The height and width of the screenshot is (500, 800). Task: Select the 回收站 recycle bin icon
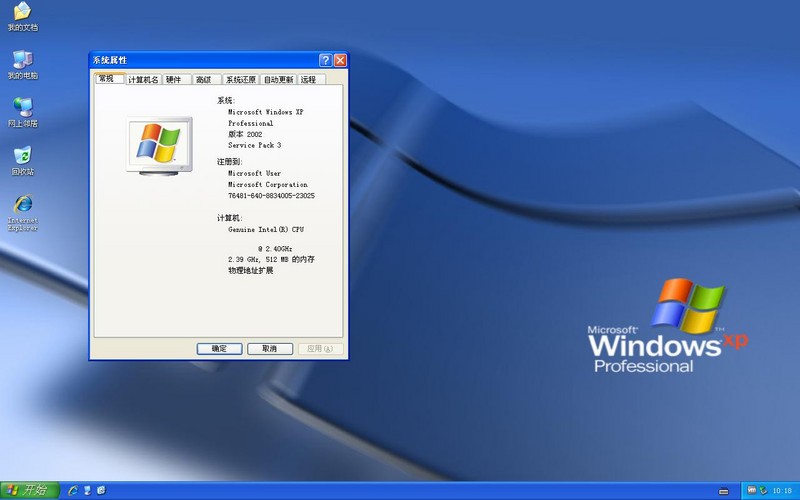(22, 161)
